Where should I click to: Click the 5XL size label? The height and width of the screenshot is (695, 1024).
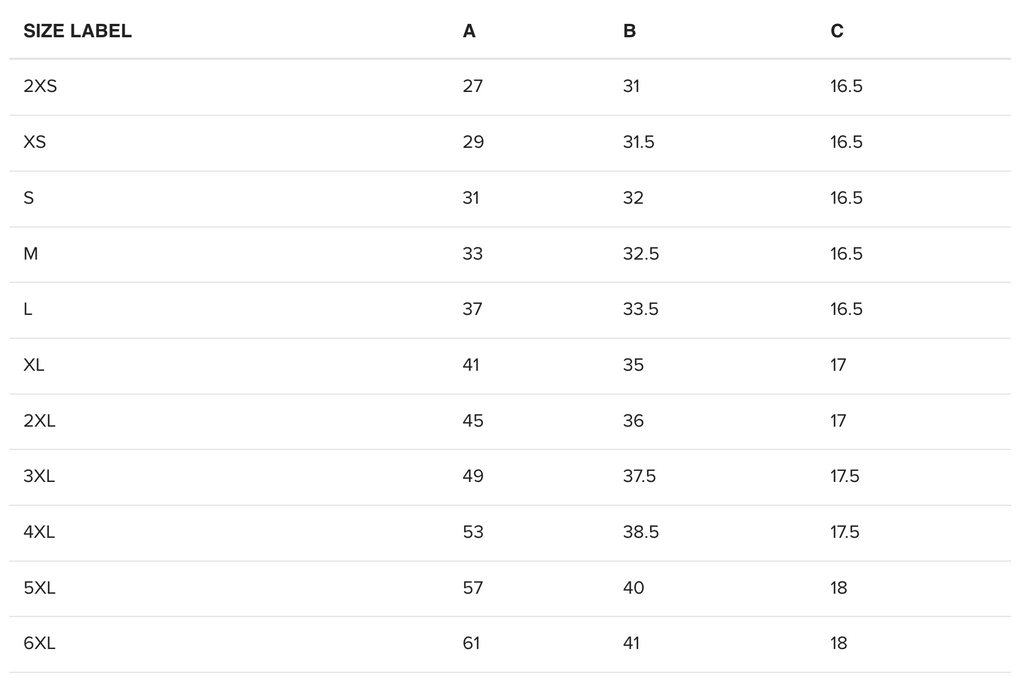click(x=39, y=588)
